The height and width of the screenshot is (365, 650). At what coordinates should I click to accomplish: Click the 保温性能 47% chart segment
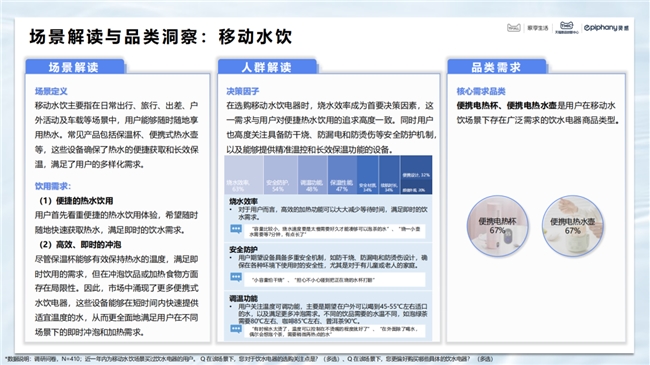(342, 175)
